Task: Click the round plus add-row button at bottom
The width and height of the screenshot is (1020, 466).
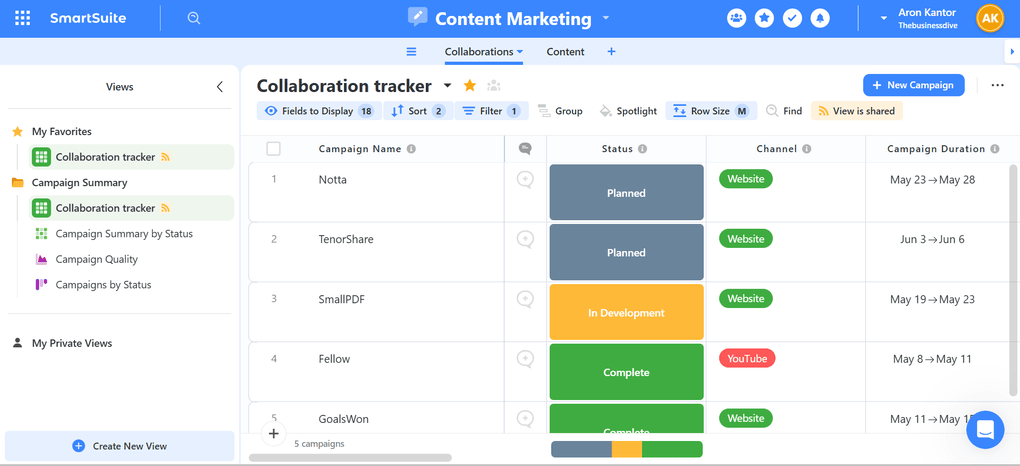Action: [x=273, y=433]
